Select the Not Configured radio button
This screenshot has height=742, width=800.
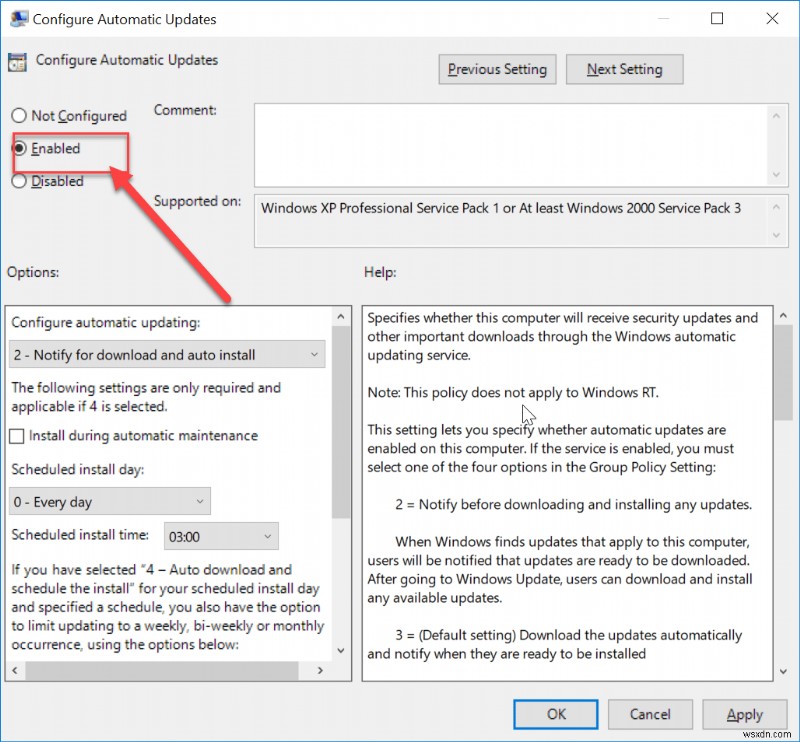(17, 116)
